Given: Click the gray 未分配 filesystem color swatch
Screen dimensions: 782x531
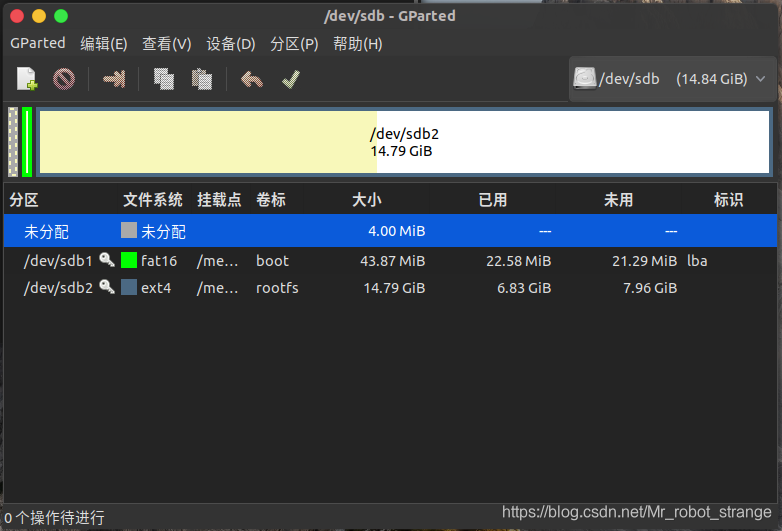Looking at the screenshot, I should click(x=129, y=230).
